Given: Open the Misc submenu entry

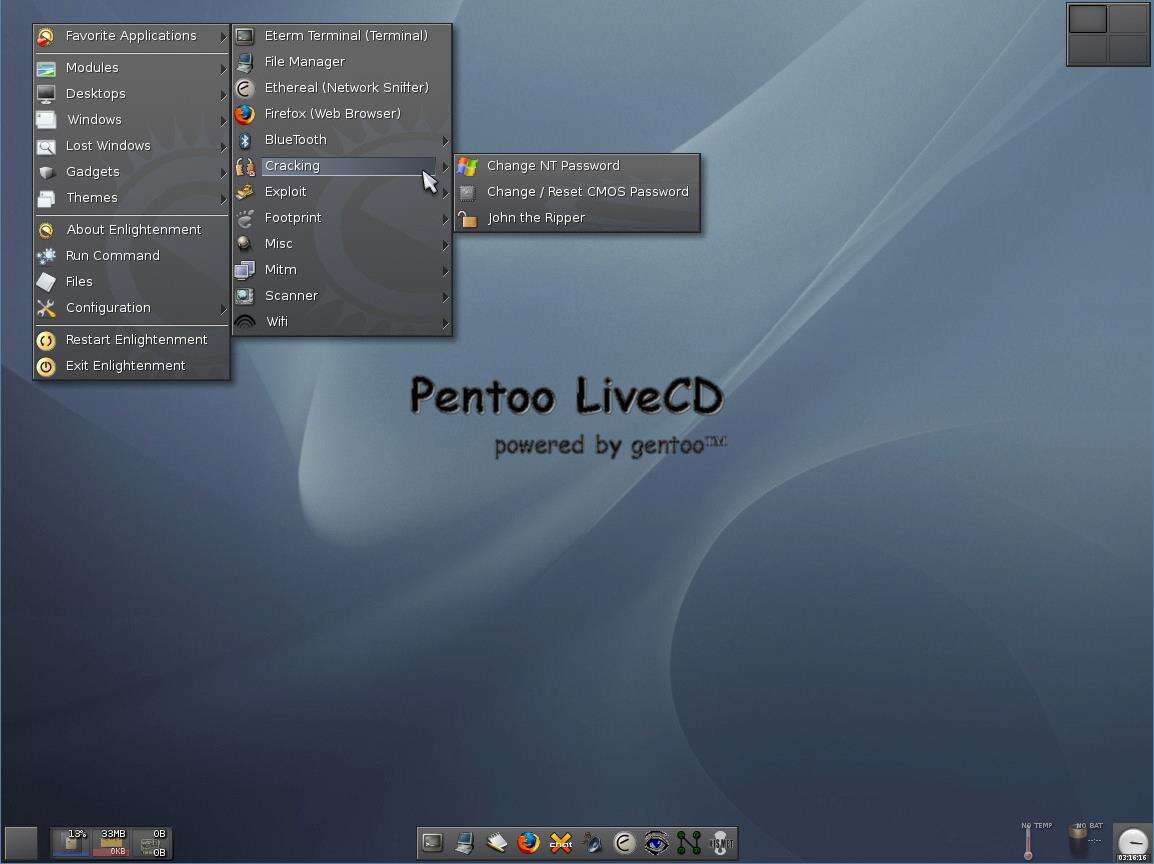Looking at the screenshot, I should [x=342, y=244].
